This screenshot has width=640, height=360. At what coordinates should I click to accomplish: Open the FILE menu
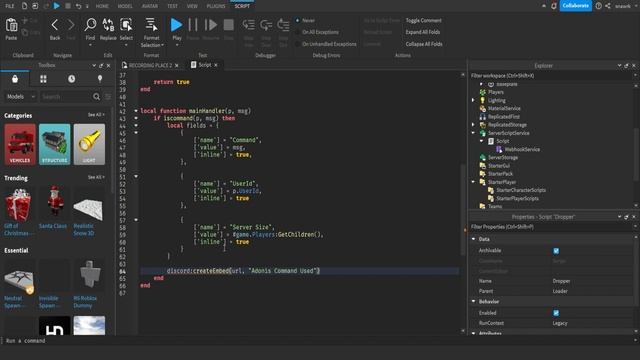click(x=9, y=6)
